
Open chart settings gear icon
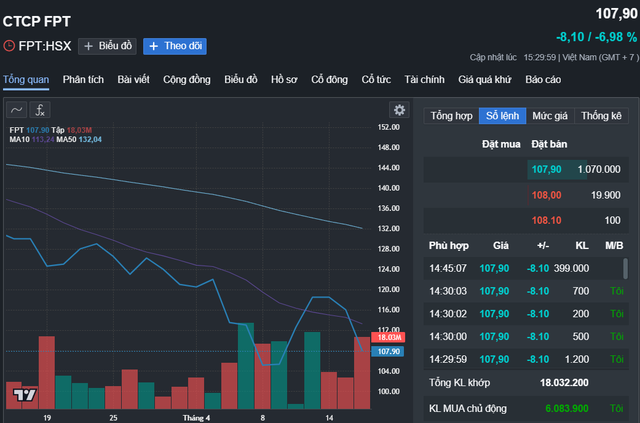(399, 110)
